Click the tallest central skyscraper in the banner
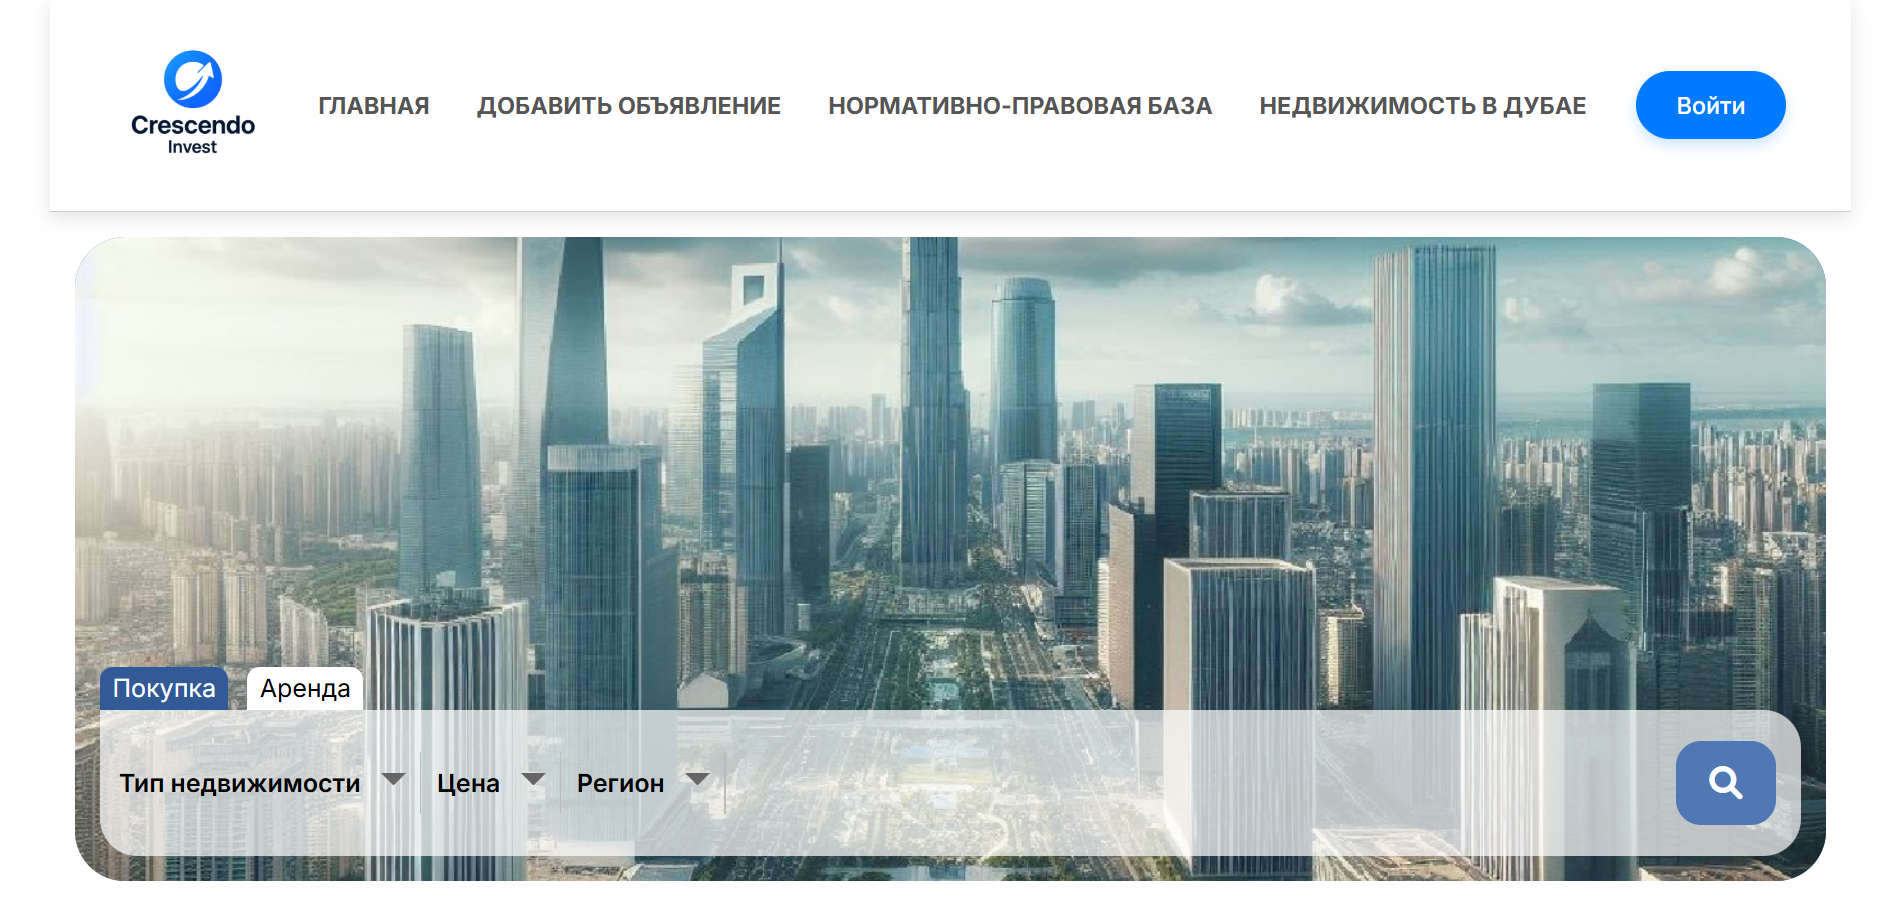The height and width of the screenshot is (920, 1901). [932, 400]
